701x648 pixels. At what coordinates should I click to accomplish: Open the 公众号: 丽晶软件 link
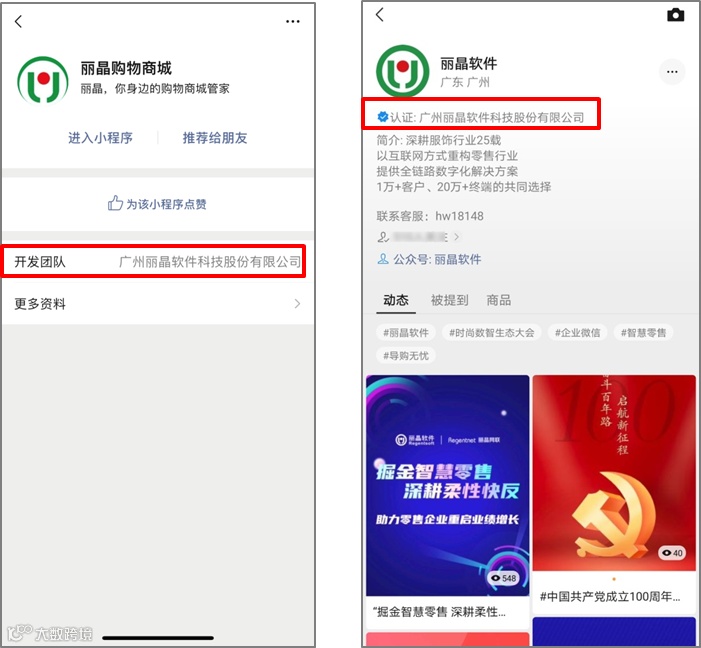click(437, 259)
